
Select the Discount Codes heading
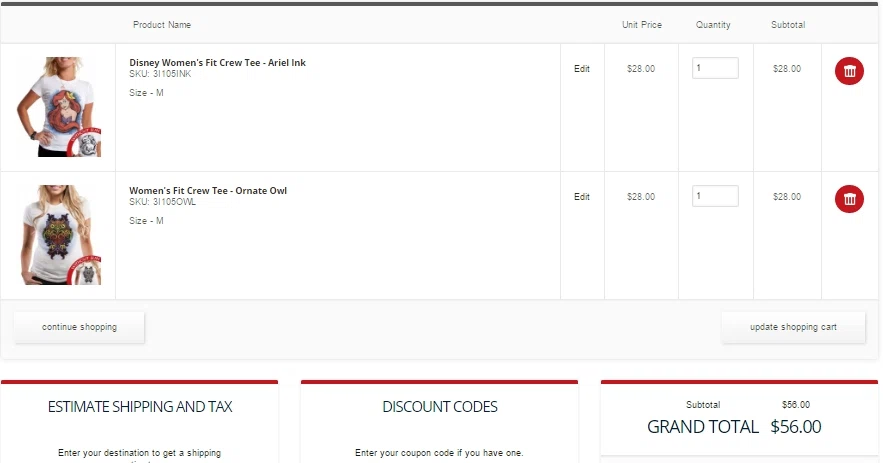[440, 407]
